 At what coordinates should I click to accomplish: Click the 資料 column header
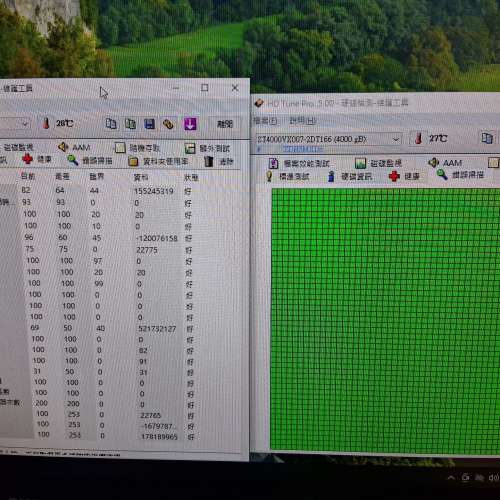click(141, 177)
